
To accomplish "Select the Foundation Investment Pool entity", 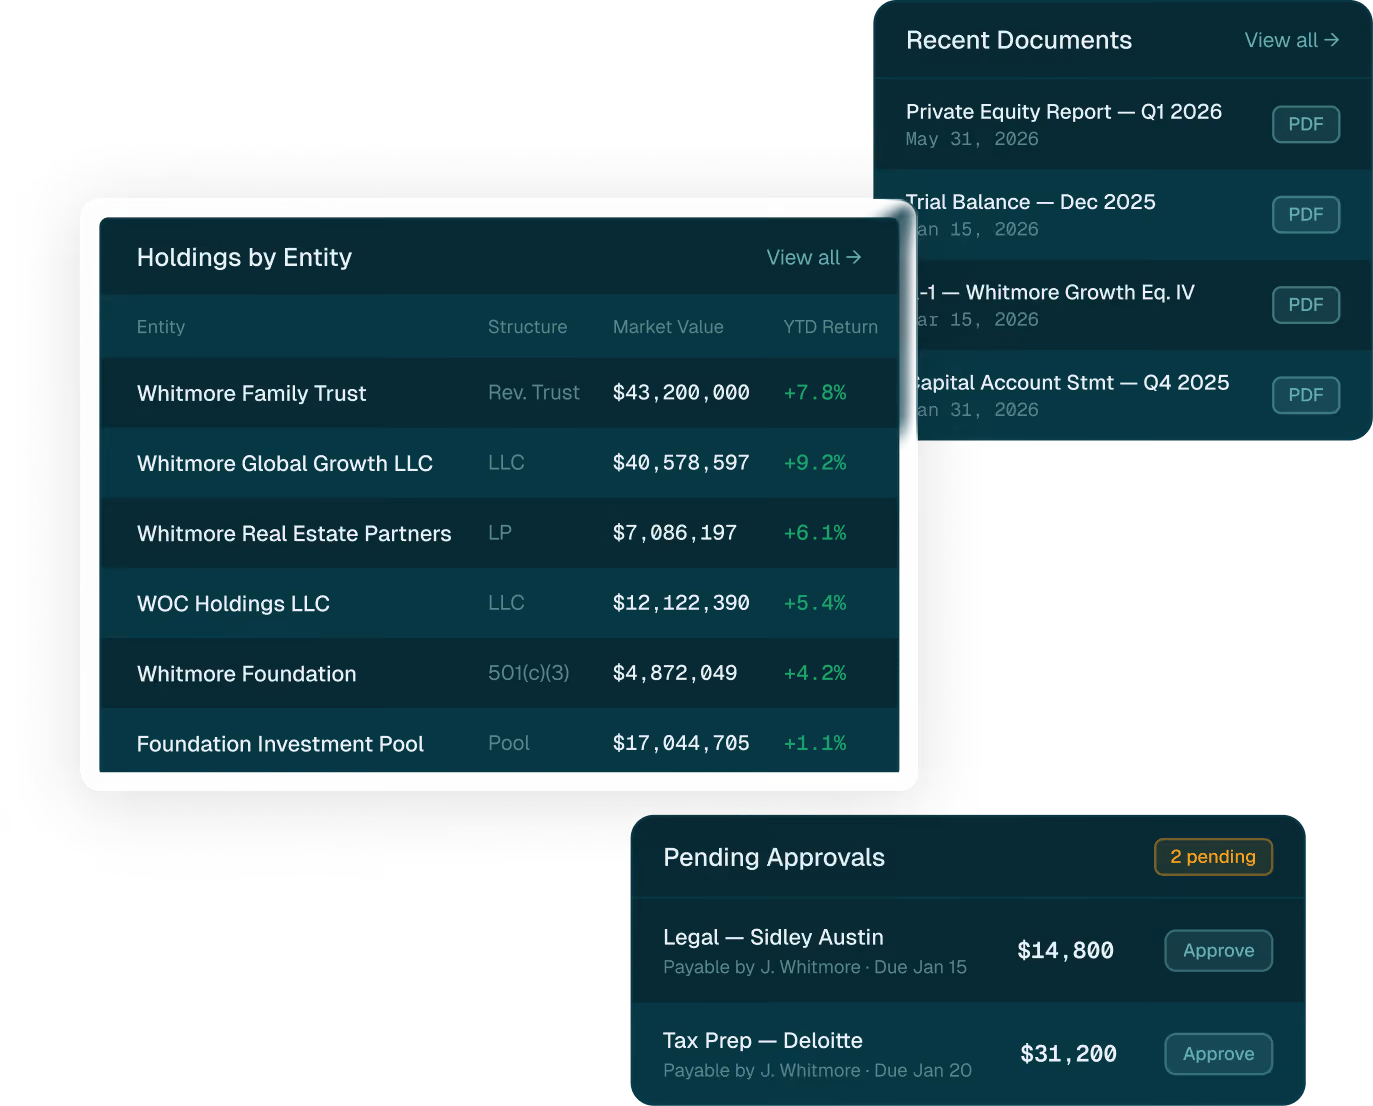I will (280, 744).
